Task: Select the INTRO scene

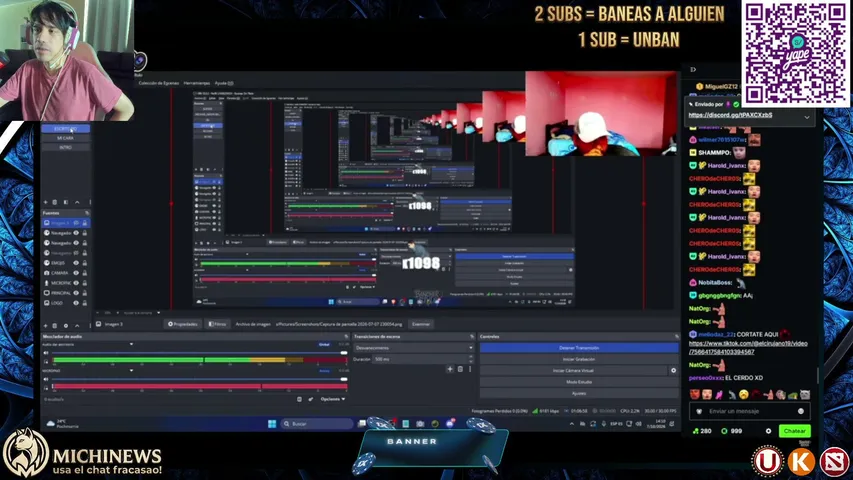Action: coord(65,147)
